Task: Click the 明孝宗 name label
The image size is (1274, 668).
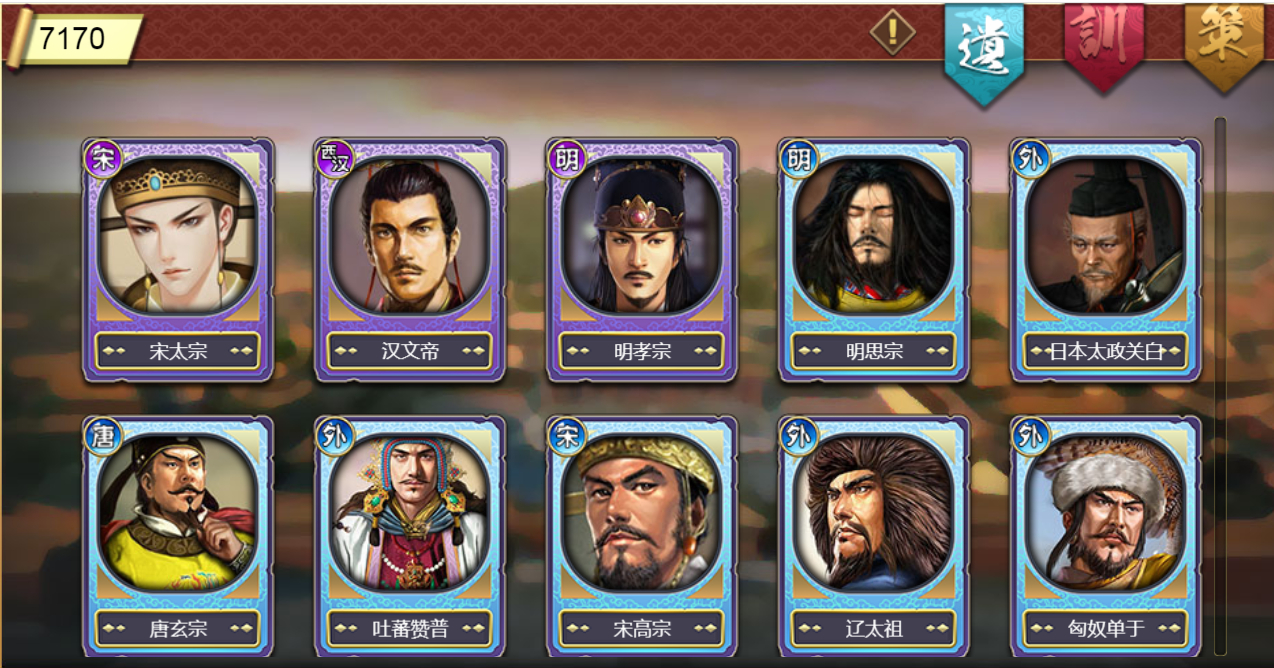Action: pos(642,351)
